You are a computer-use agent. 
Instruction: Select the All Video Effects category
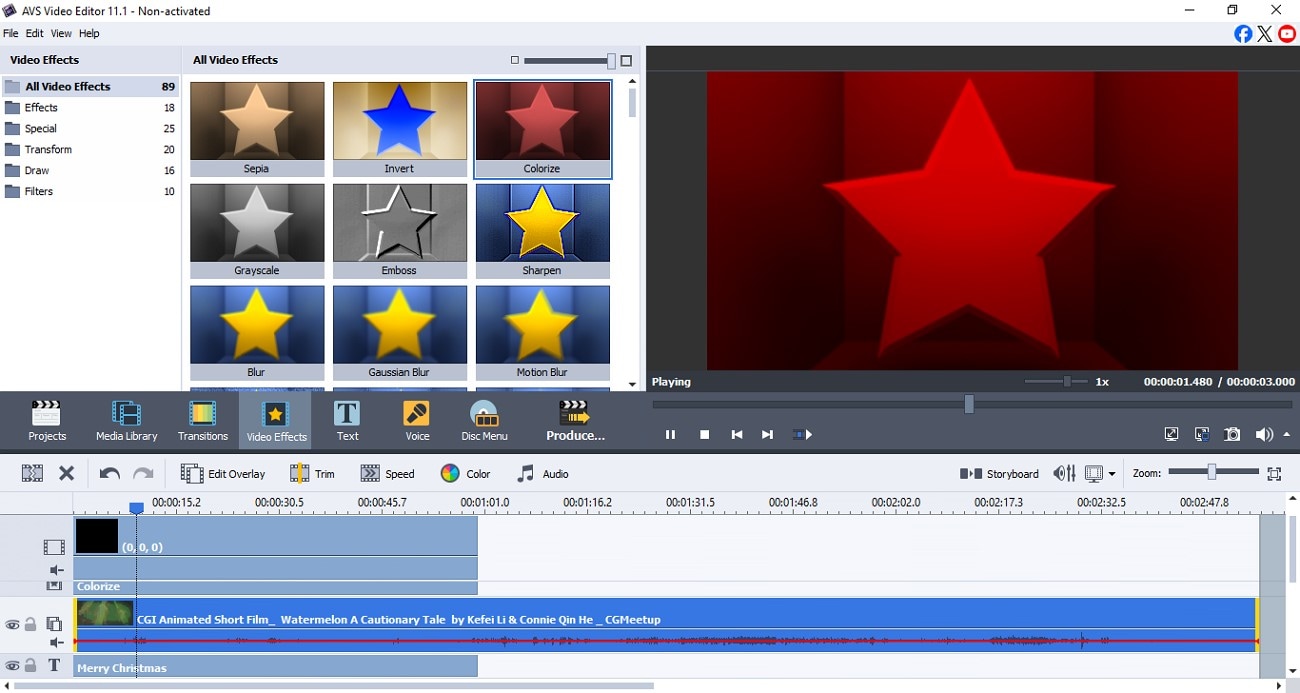coord(90,87)
